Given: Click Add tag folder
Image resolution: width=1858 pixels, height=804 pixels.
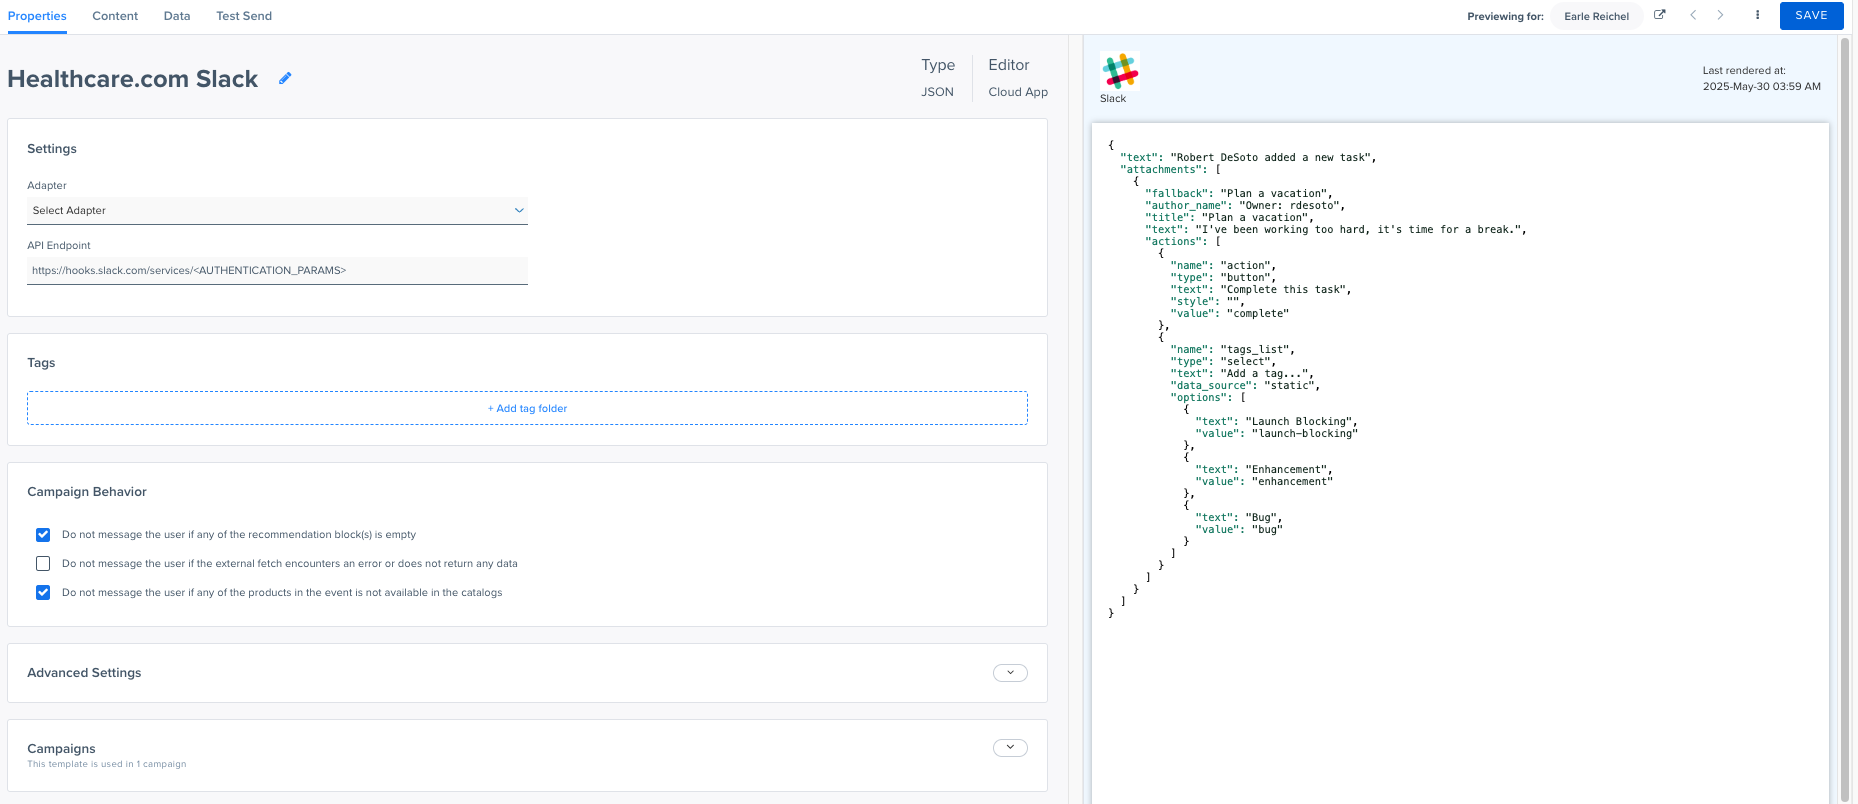Looking at the screenshot, I should pyautogui.click(x=527, y=408).
